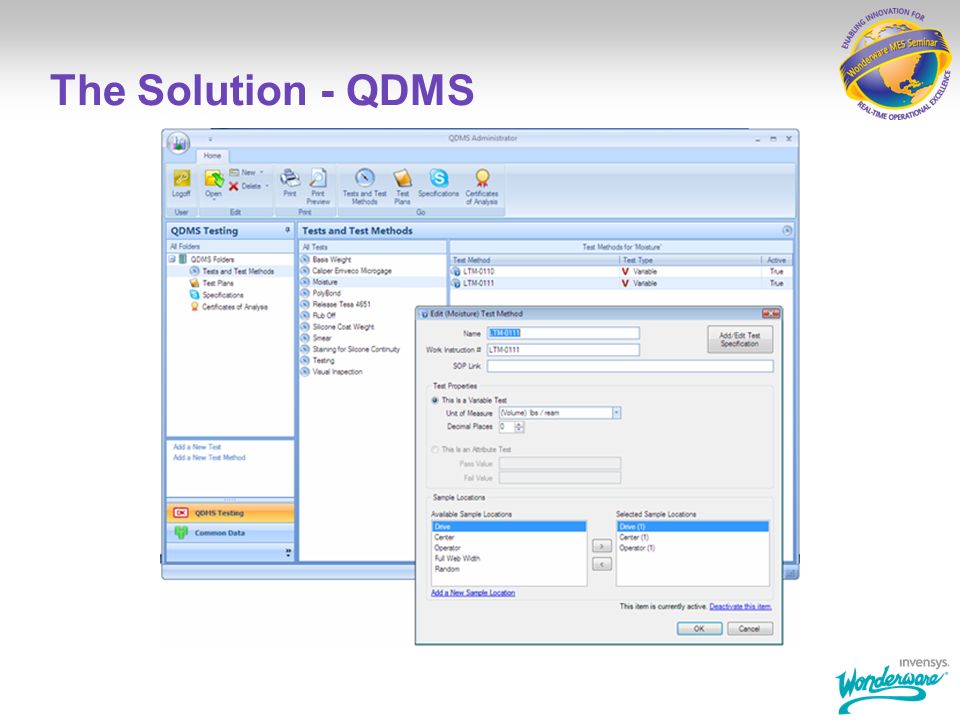Open the Unit of Measure dropdown
This screenshot has width=960, height=720.
coord(617,413)
